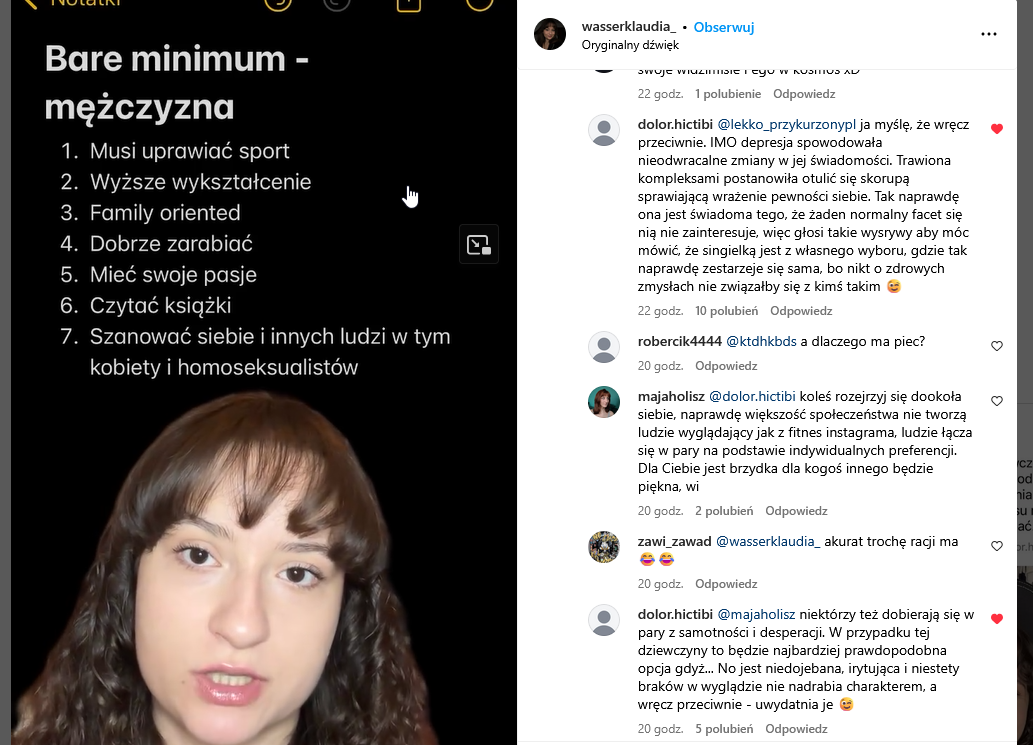Open majaholisz profile picture
Image resolution: width=1033 pixels, height=745 pixels.
(603, 402)
